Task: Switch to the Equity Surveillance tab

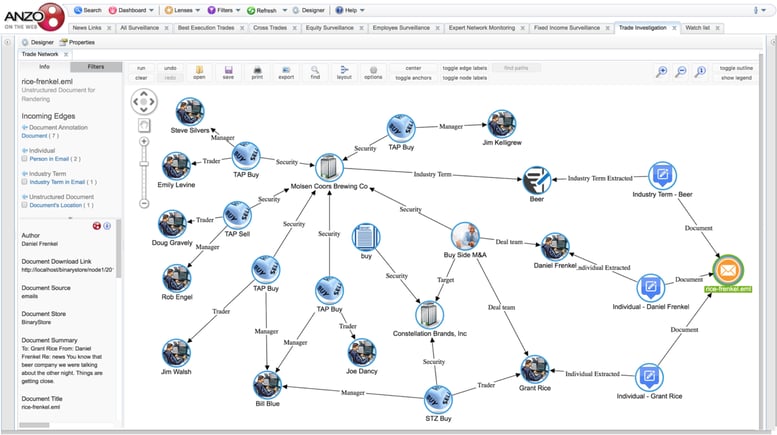Action: (330, 28)
